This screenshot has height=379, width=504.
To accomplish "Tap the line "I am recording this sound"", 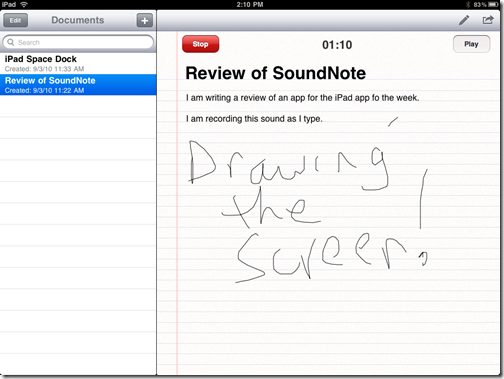I will tap(254, 119).
